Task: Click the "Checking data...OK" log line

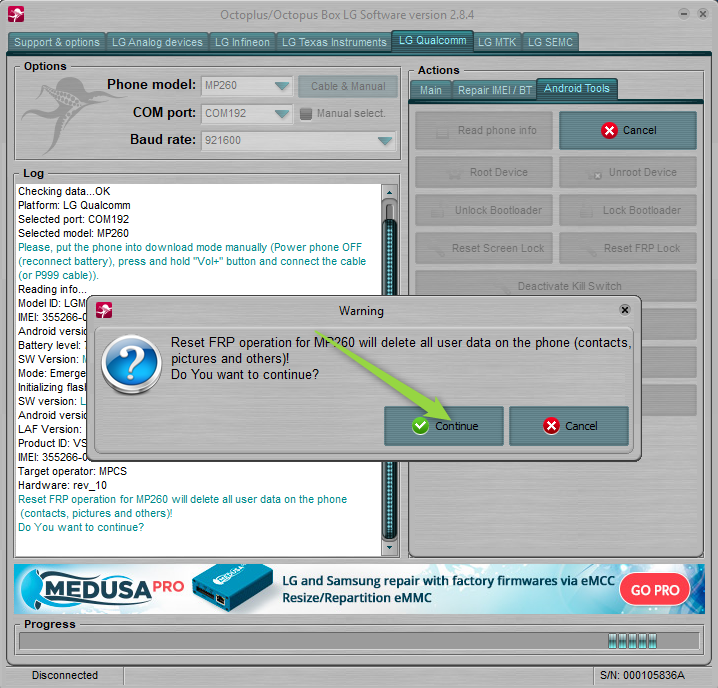Action: 64,191
